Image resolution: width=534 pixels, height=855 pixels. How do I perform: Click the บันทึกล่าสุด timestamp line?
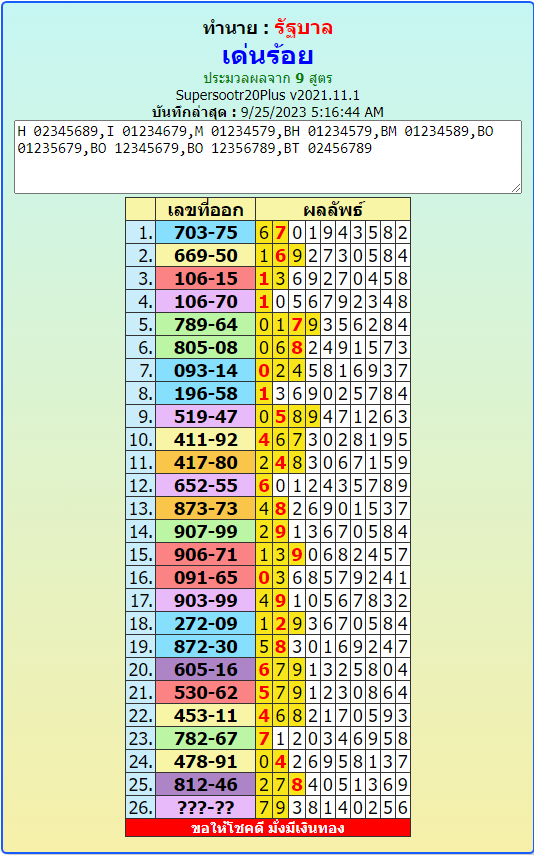pyautogui.click(x=267, y=112)
